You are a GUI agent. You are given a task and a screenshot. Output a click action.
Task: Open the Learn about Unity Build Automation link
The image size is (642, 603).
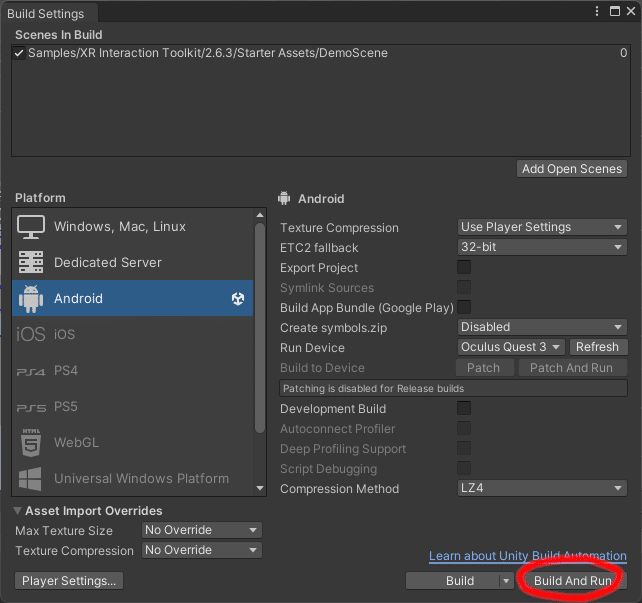click(528, 556)
